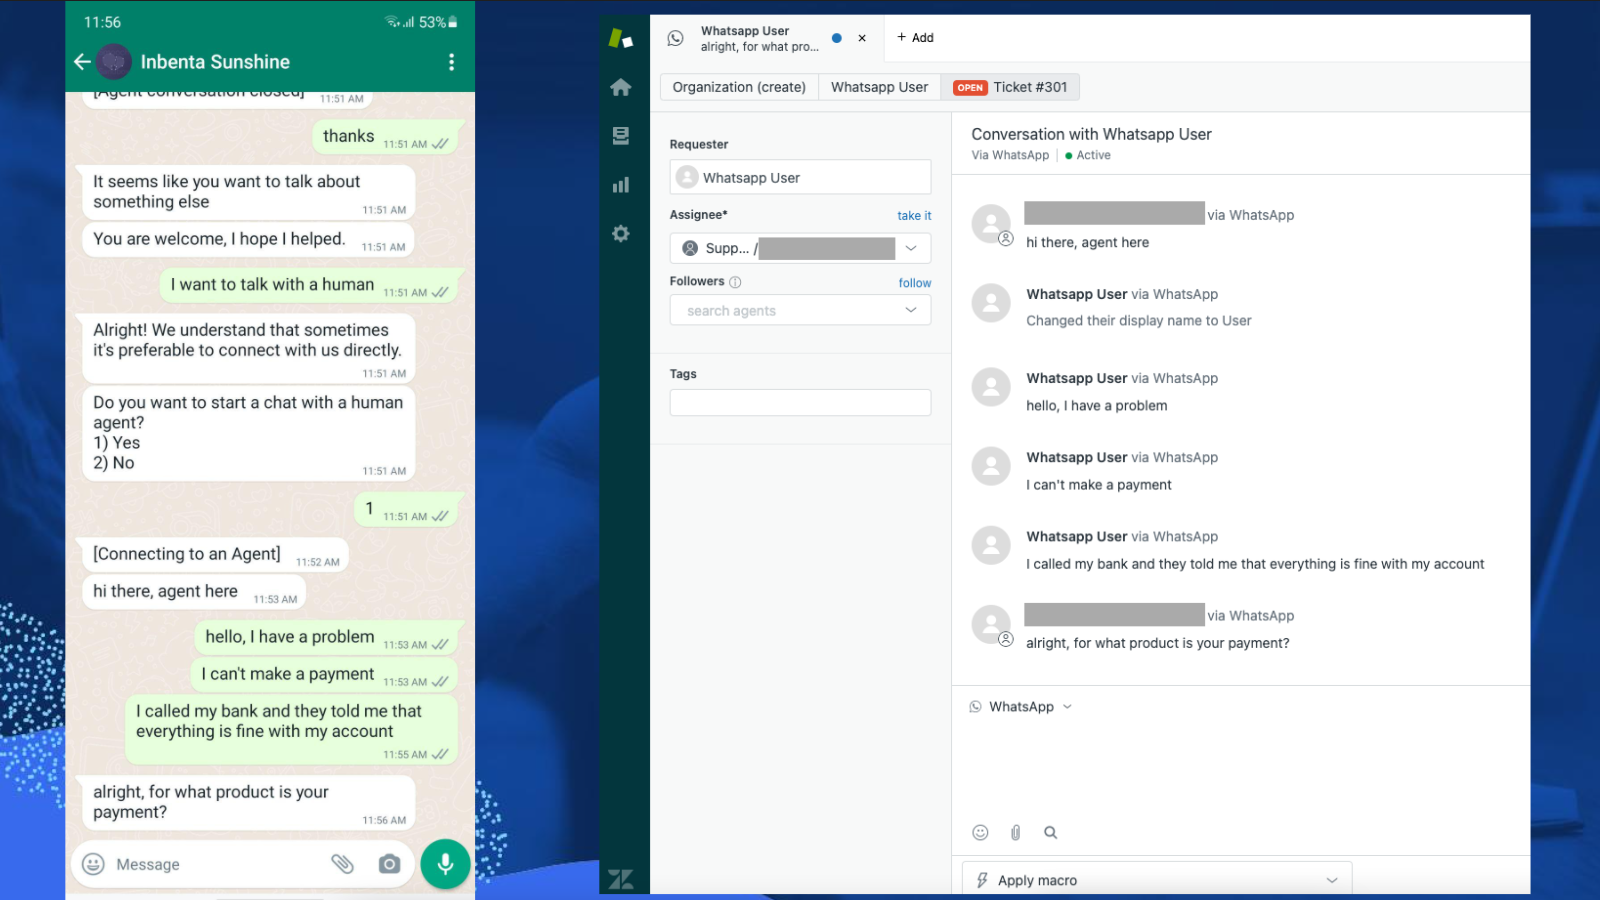The image size is (1600, 900).
Task: Open the Zendesk home dashboard icon
Action: pos(621,87)
